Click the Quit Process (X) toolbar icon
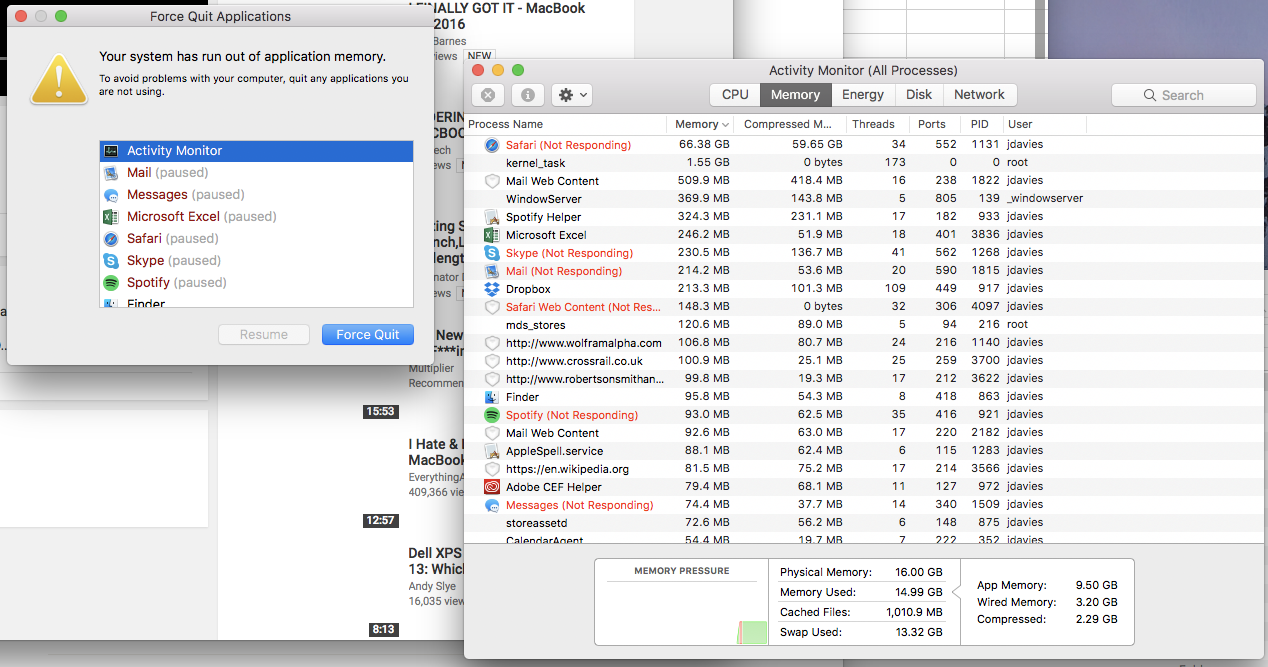Image resolution: width=1268 pixels, height=667 pixels. [x=487, y=95]
